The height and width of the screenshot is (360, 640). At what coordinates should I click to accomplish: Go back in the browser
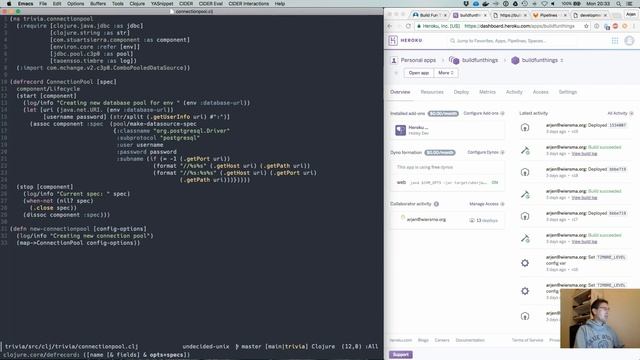390,26
